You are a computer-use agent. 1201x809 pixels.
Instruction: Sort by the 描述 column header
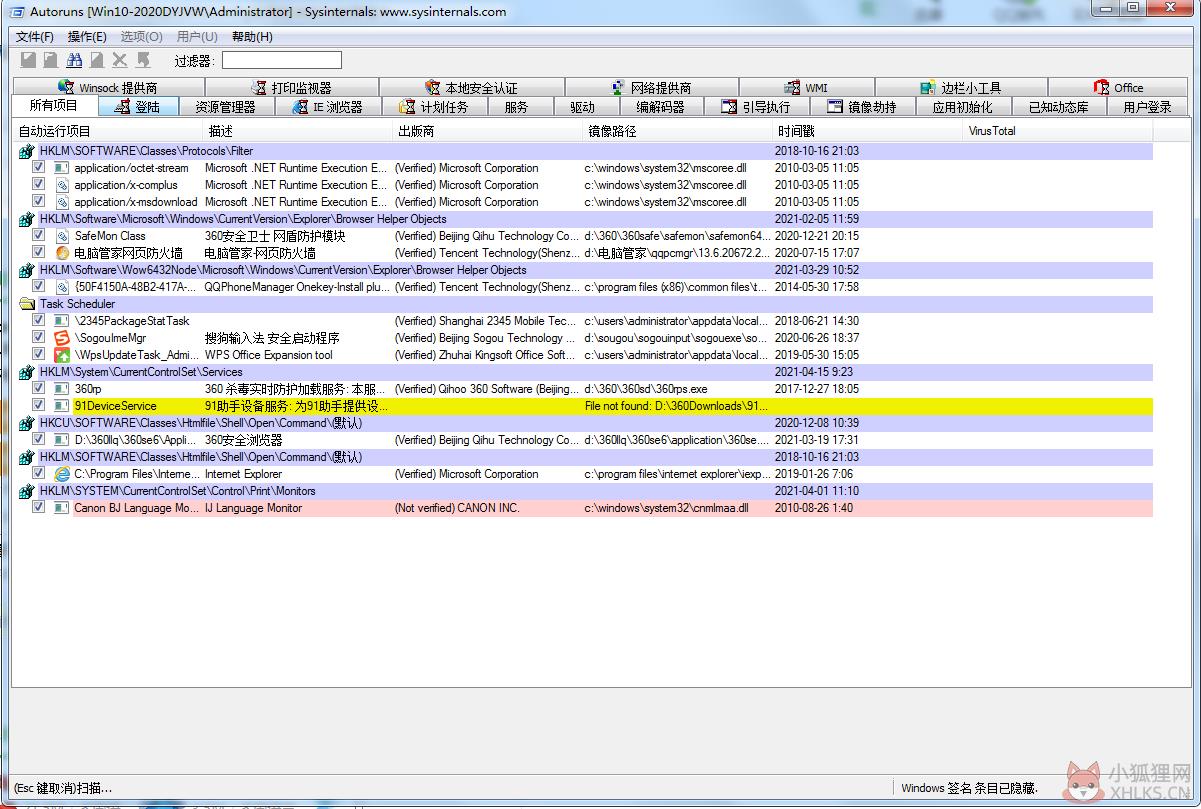click(x=299, y=131)
